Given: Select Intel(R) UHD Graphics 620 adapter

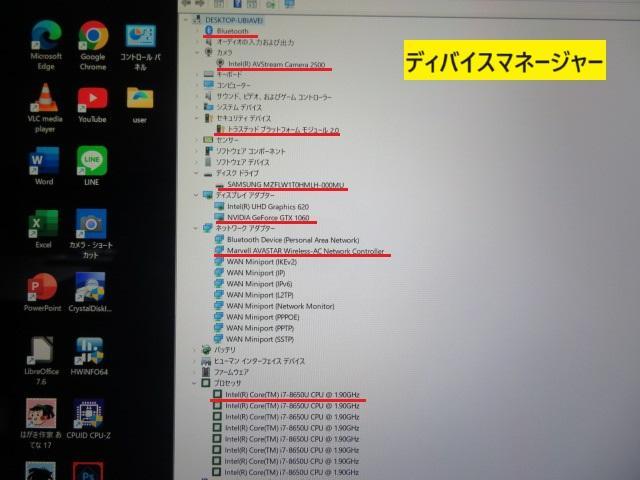Looking at the screenshot, I should click(268, 207).
